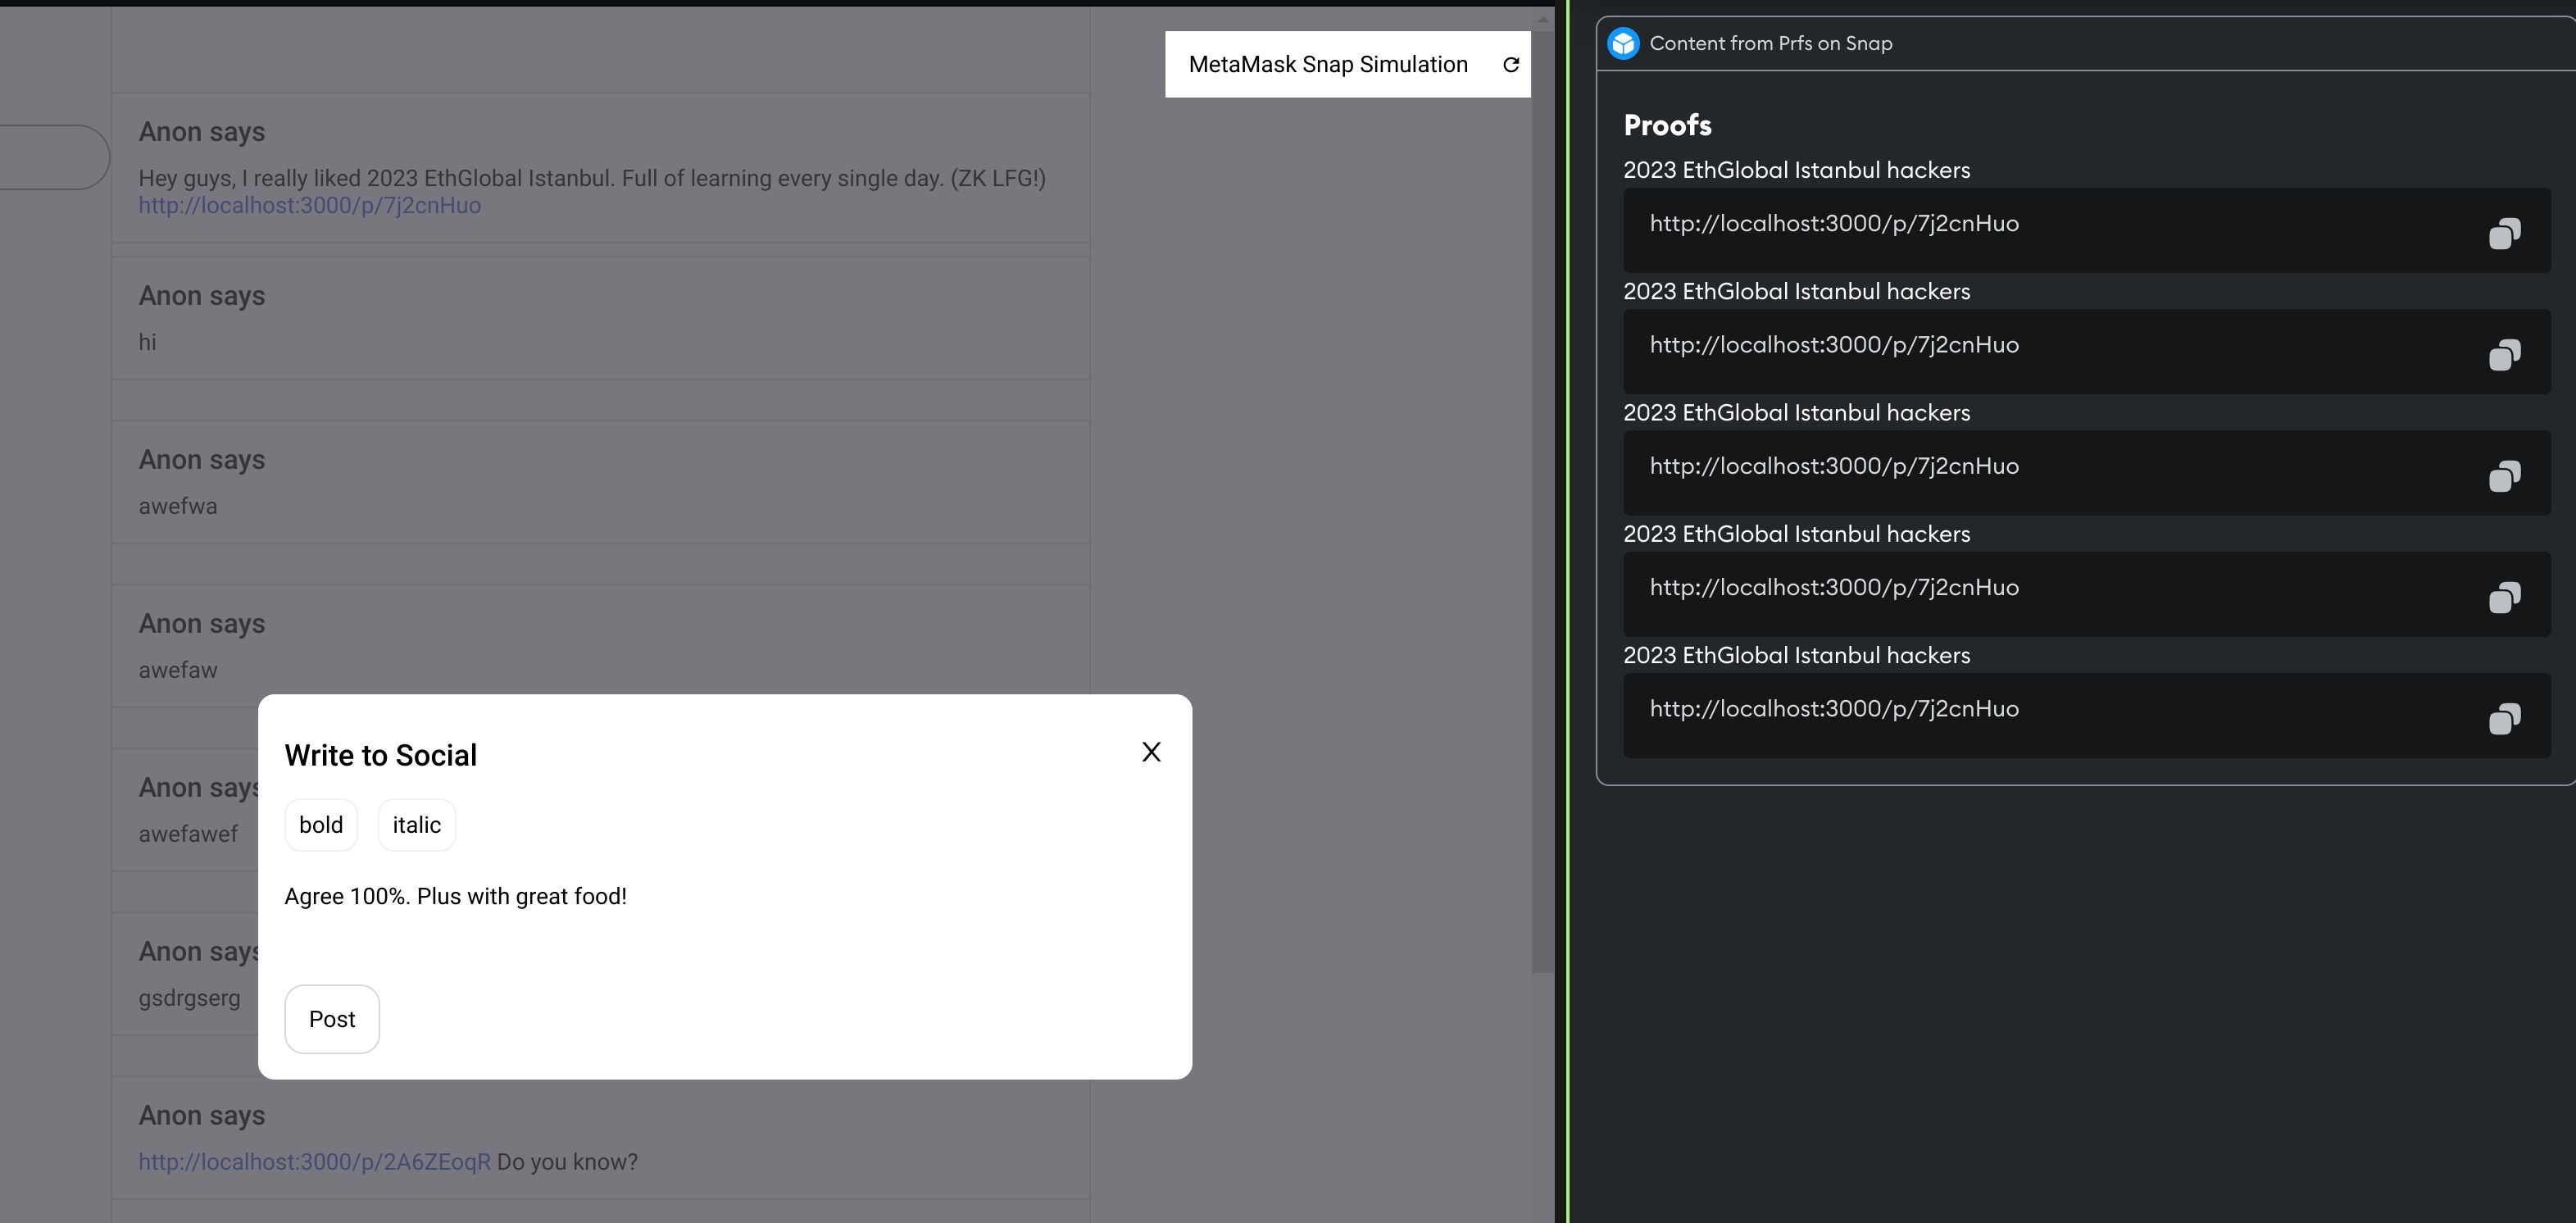Open link localhost:3000/p/2A6ZEoqR in last post
2576x1223 pixels.
tap(314, 1162)
